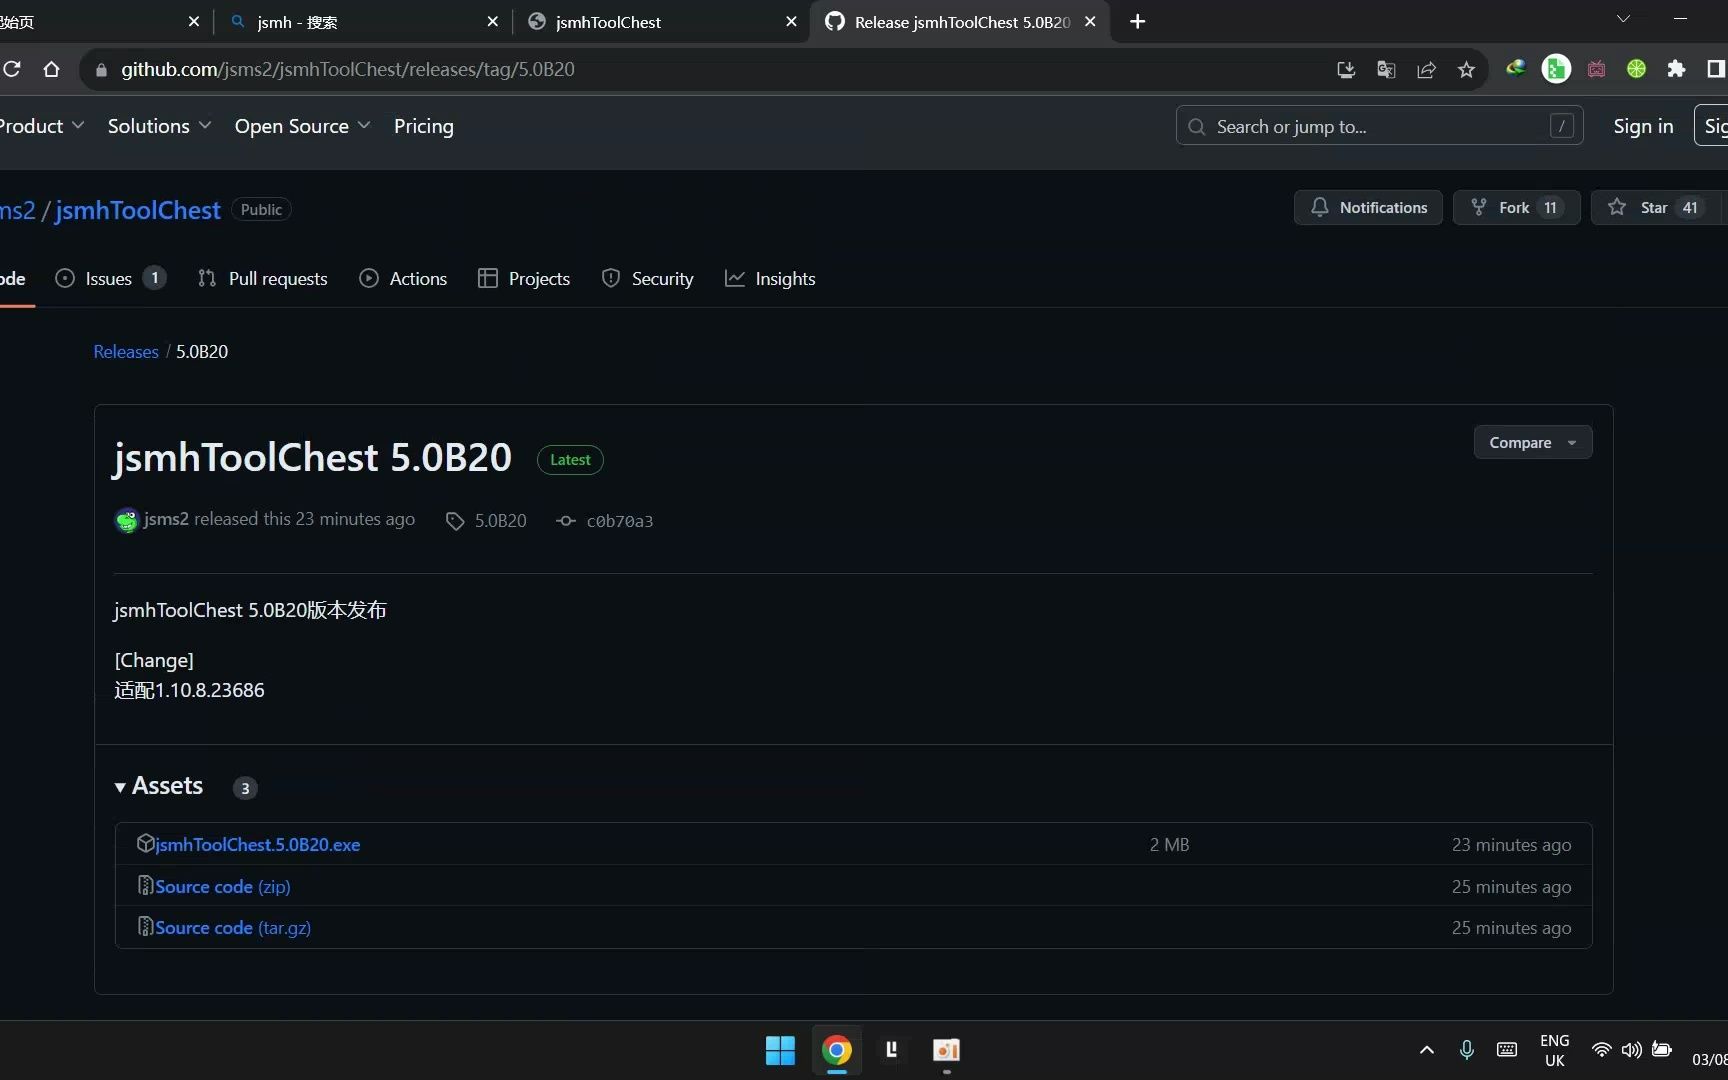1728x1080 pixels.
Task: Click the first green bird extension icon
Action: pyautogui.click(x=1516, y=69)
